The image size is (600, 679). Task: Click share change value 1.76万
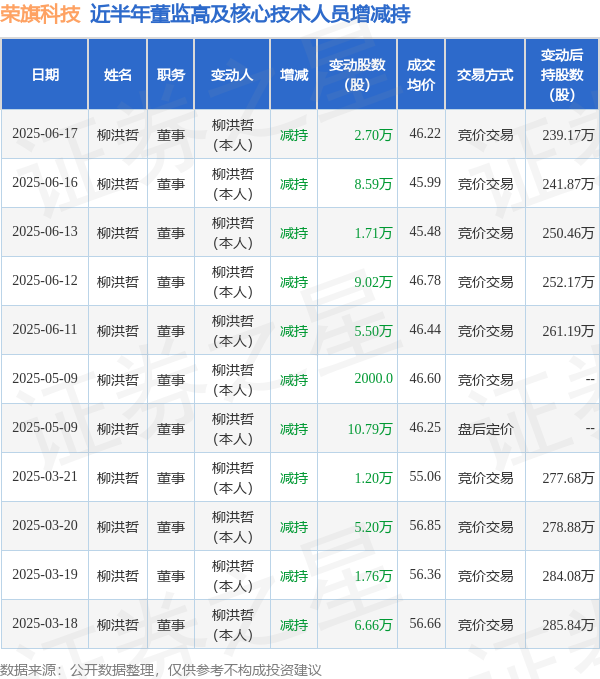(373, 576)
